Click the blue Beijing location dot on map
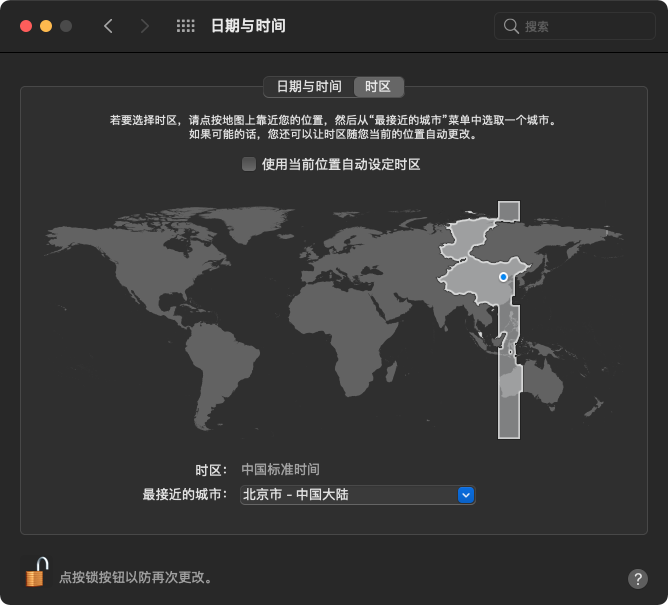Viewport: 668px width, 605px height. pyautogui.click(x=503, y=276)
